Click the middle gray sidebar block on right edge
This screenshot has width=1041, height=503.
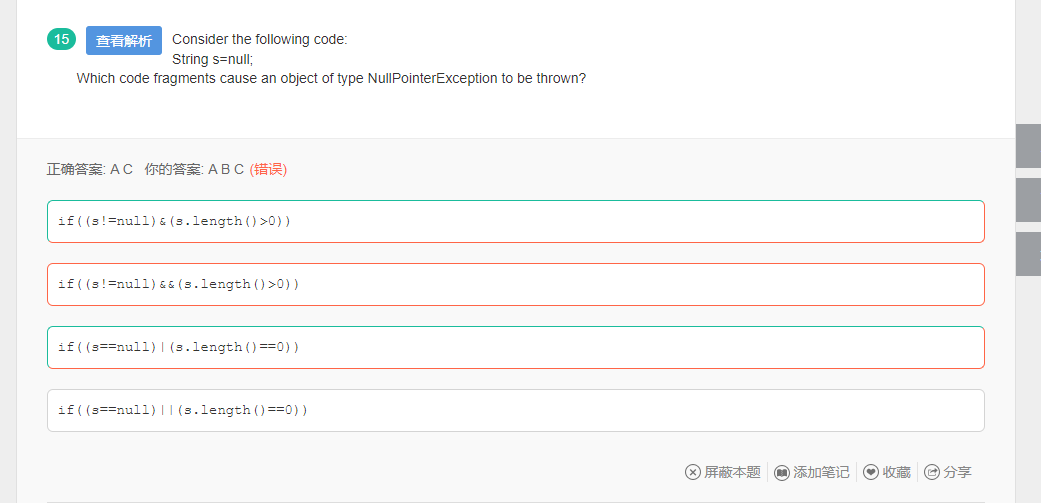tap(1028, 200)
